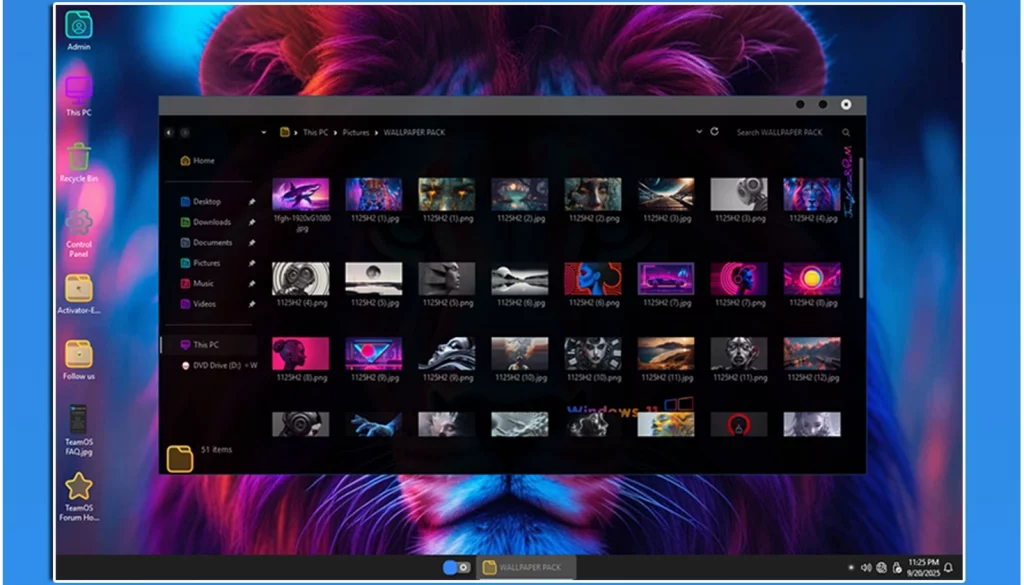The width and height of the screenshot is (1024, 585).
Task: Select Pictures in the breadcrumb path
Action: 356,132
